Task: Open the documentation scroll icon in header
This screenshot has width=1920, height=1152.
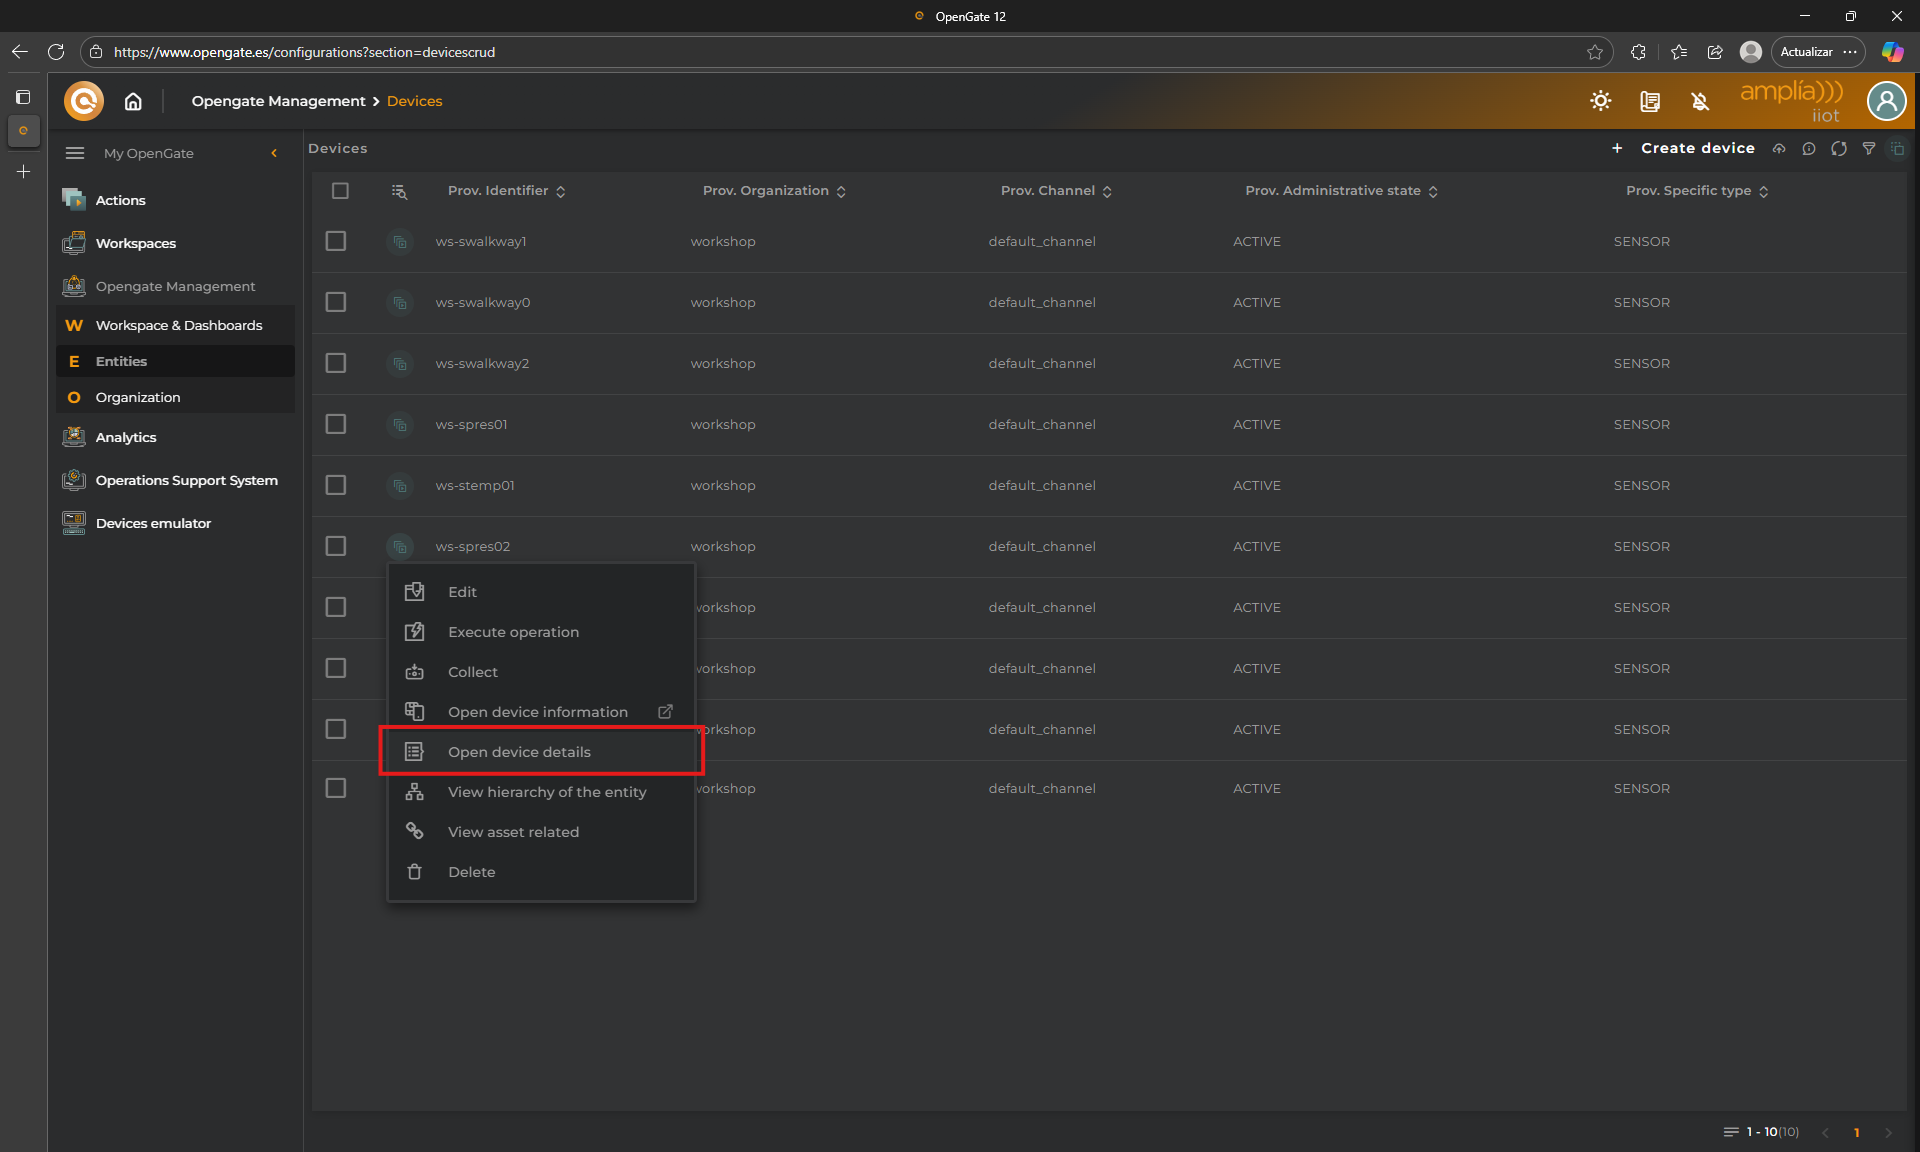Action: tap(1650, 101)
